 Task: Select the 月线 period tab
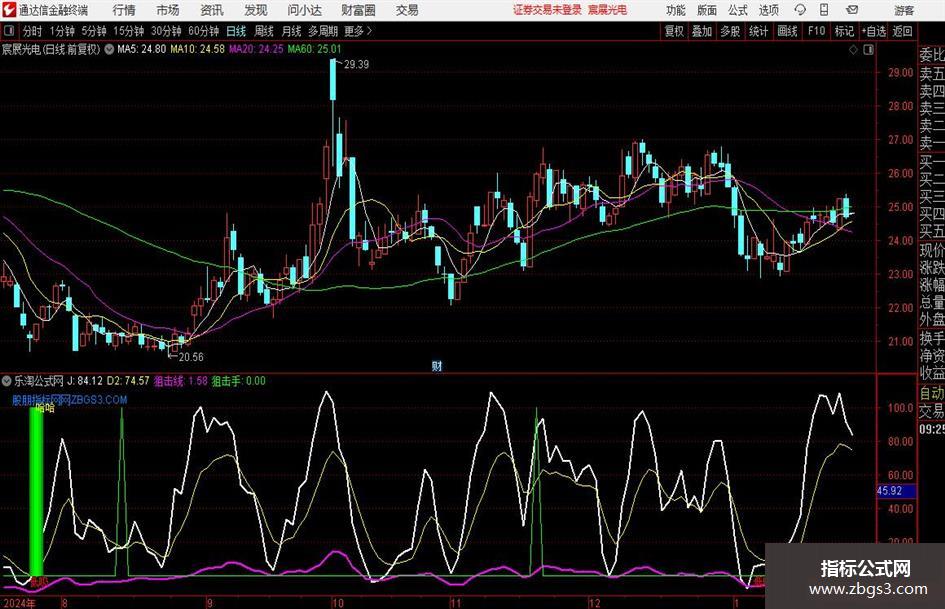tap(291, 31)
